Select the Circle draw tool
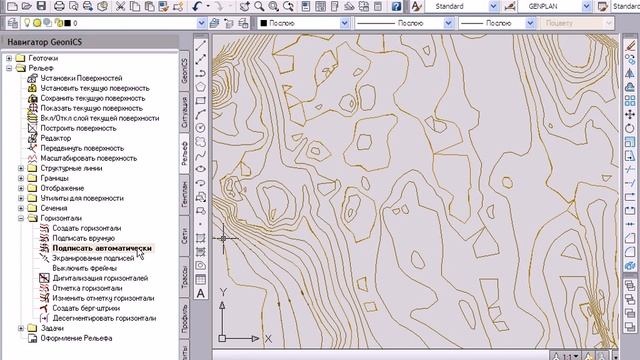The width and height of the screenshot is (640, 360). coord(200,128)
